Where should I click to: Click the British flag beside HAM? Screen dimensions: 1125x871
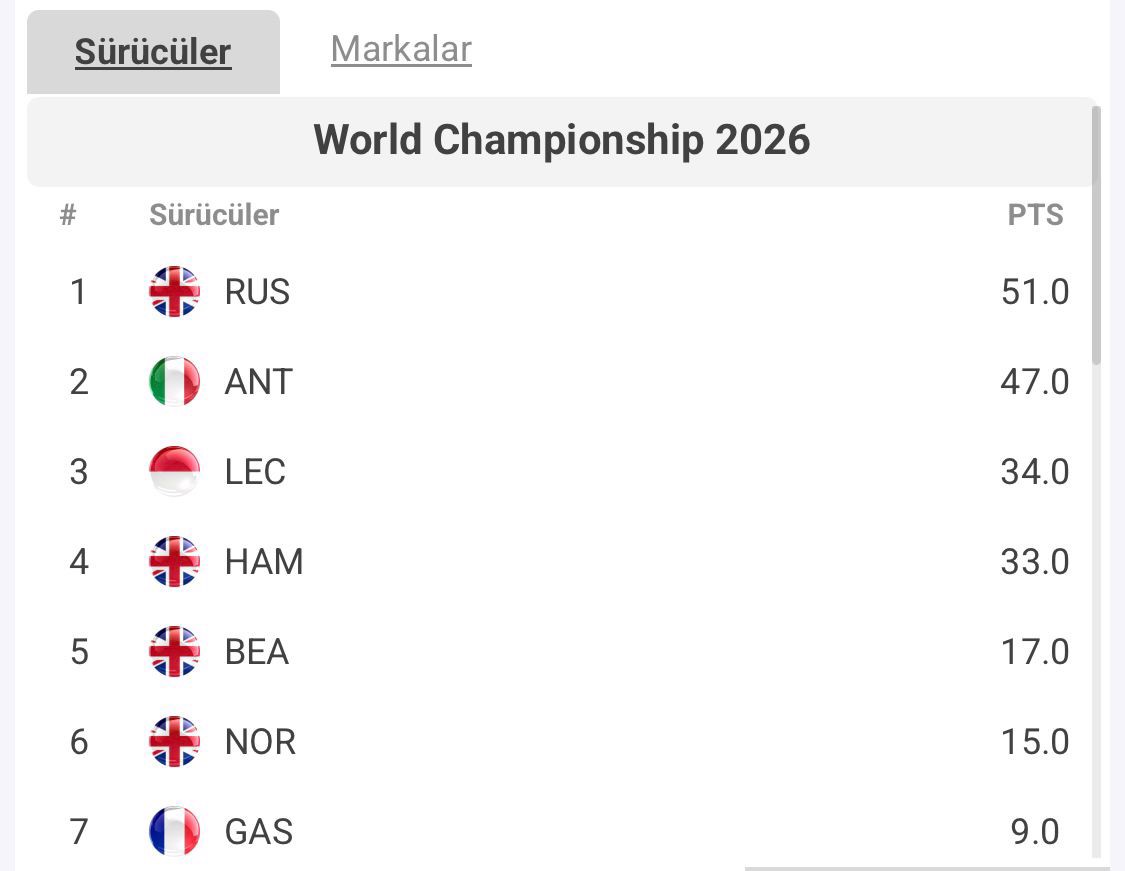174,562
